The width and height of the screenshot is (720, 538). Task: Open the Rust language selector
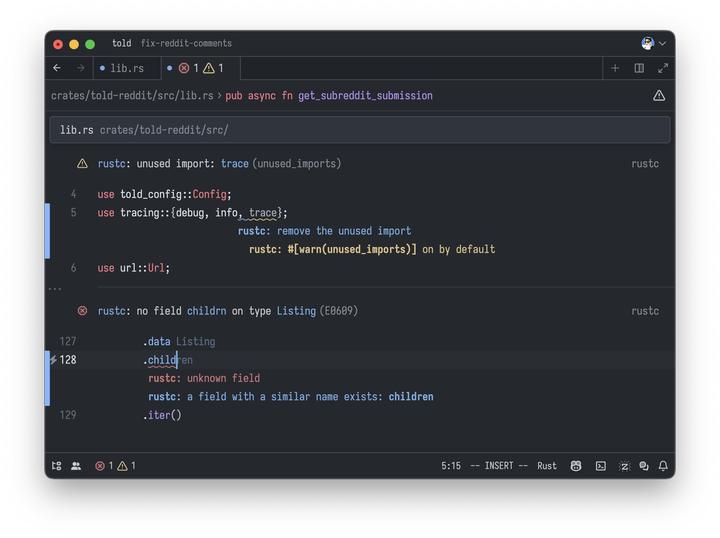point(547,466)
